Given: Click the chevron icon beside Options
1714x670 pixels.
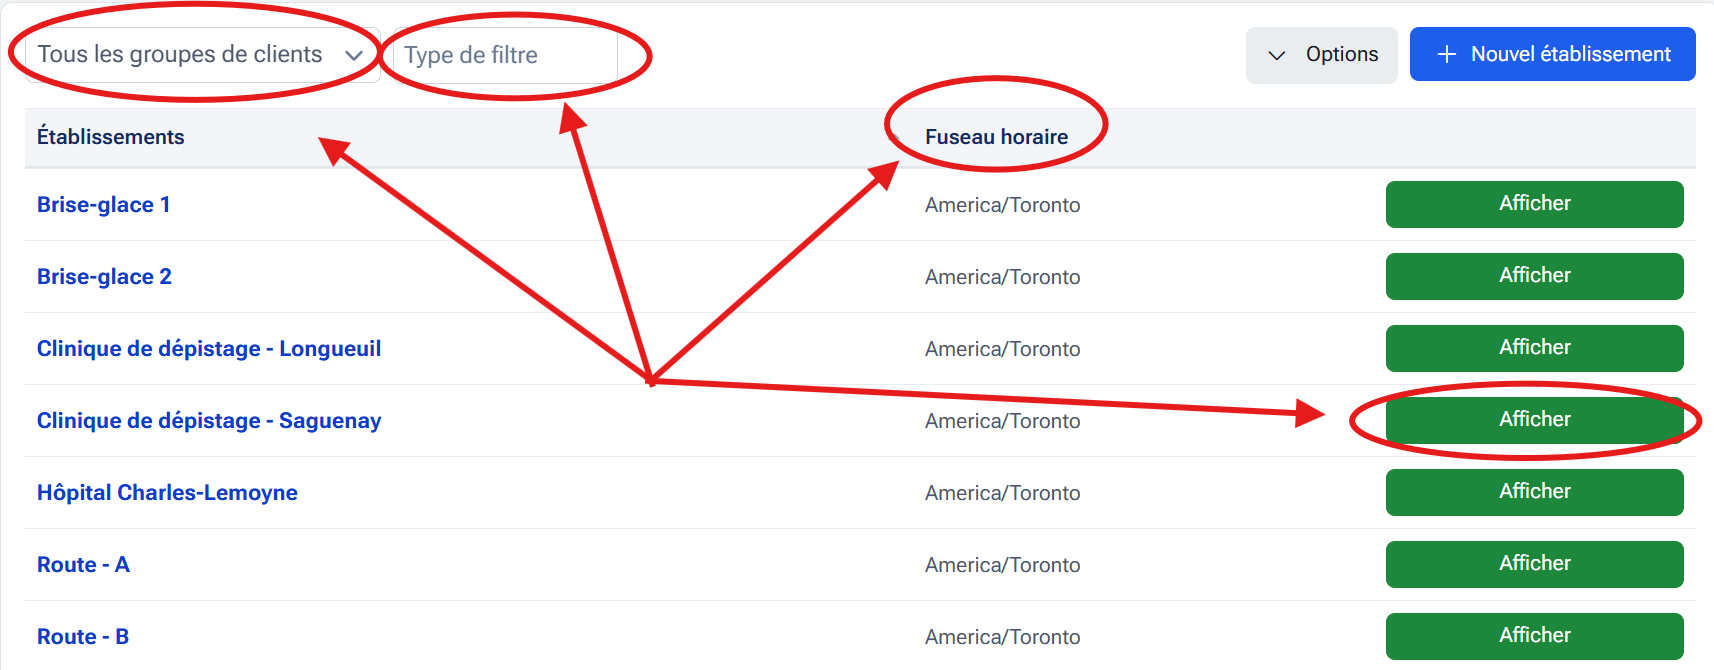Looking at the screenshot, I should click(x=1277, y=55).
